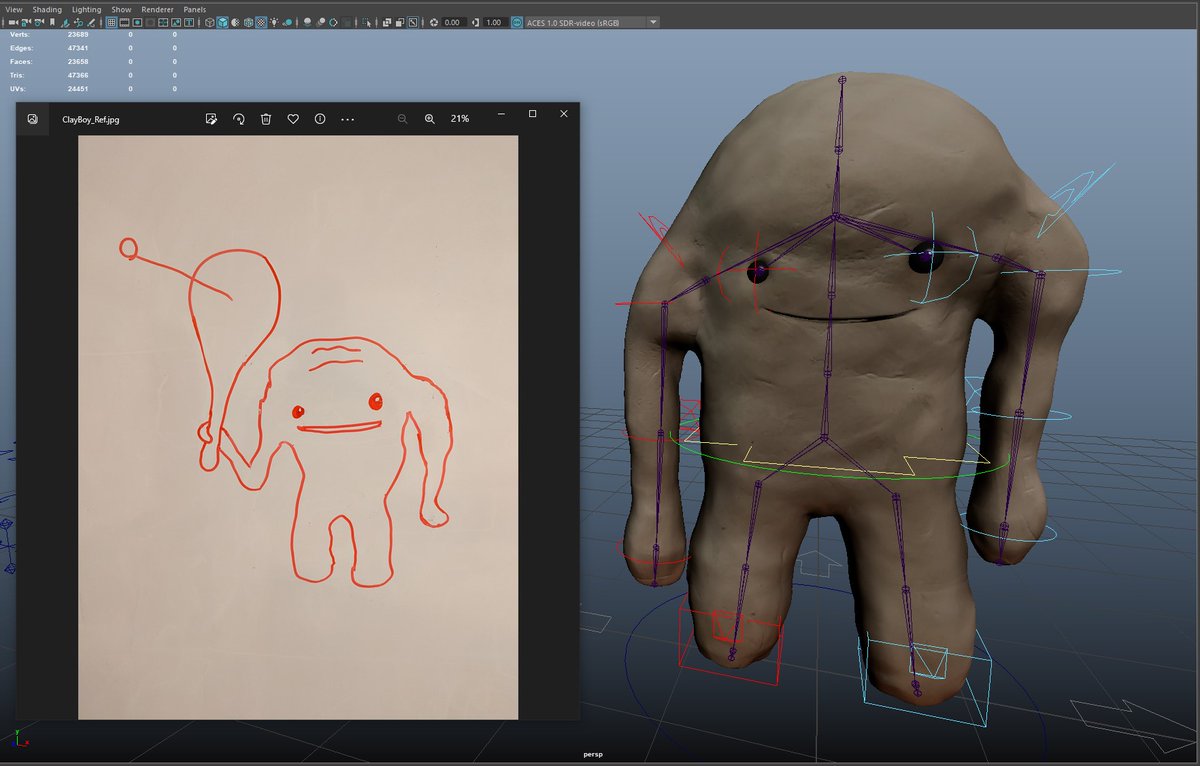Toggle X-ray active components icon
The image size is (1200, 766).
[x=400, y=22]
